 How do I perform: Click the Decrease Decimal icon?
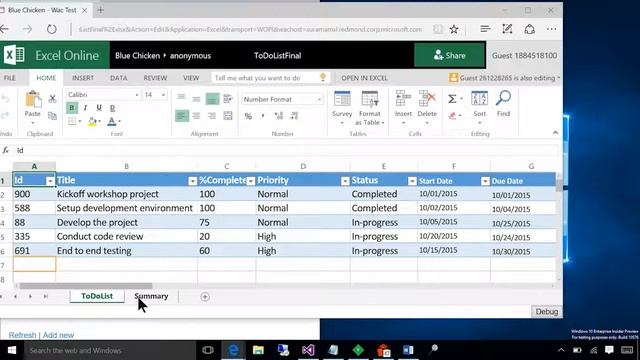click(294, 116)
